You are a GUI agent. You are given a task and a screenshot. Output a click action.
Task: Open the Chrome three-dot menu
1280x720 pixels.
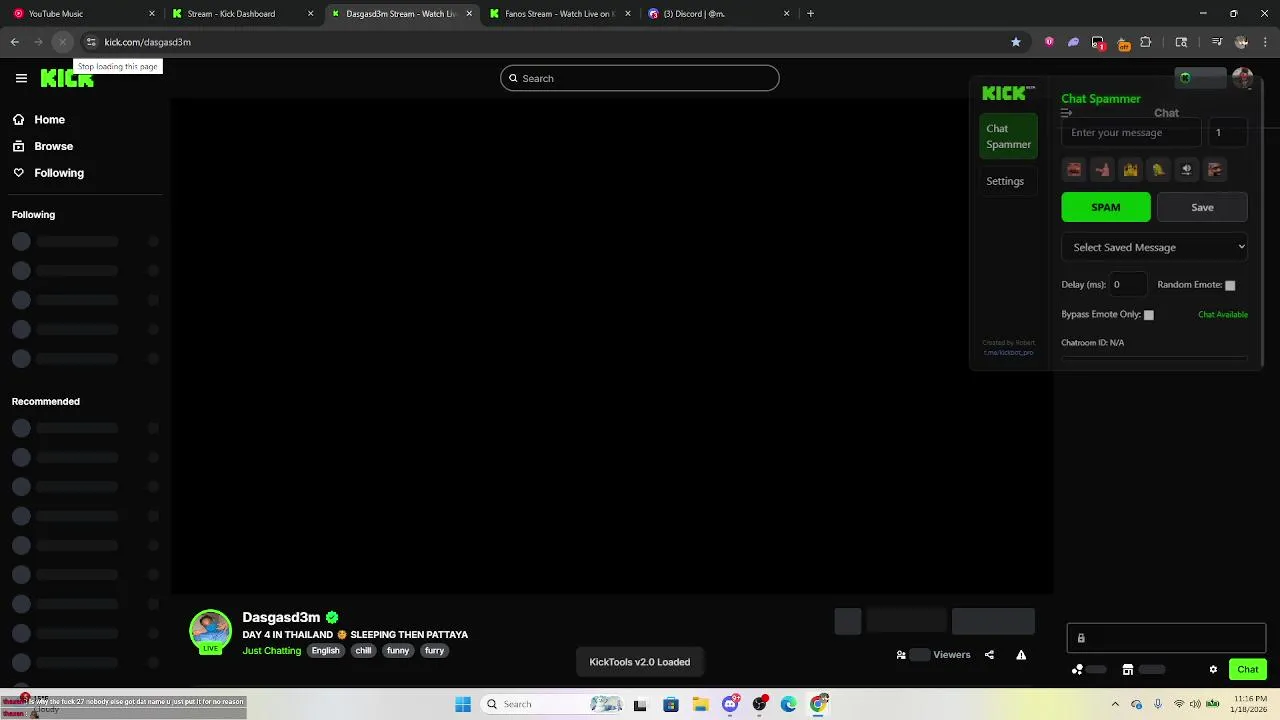1266,42
